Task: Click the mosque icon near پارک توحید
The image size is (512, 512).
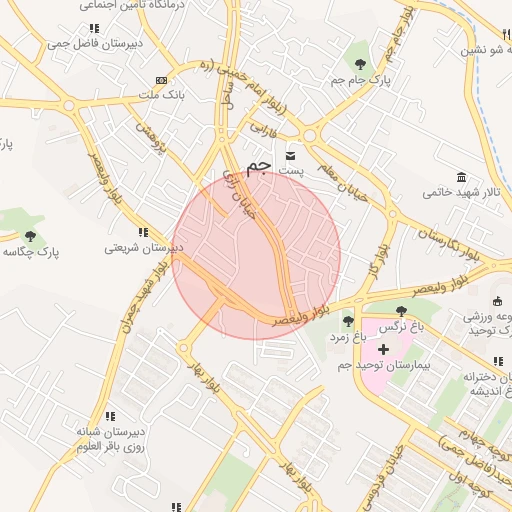Action: (x=497, y=301)
